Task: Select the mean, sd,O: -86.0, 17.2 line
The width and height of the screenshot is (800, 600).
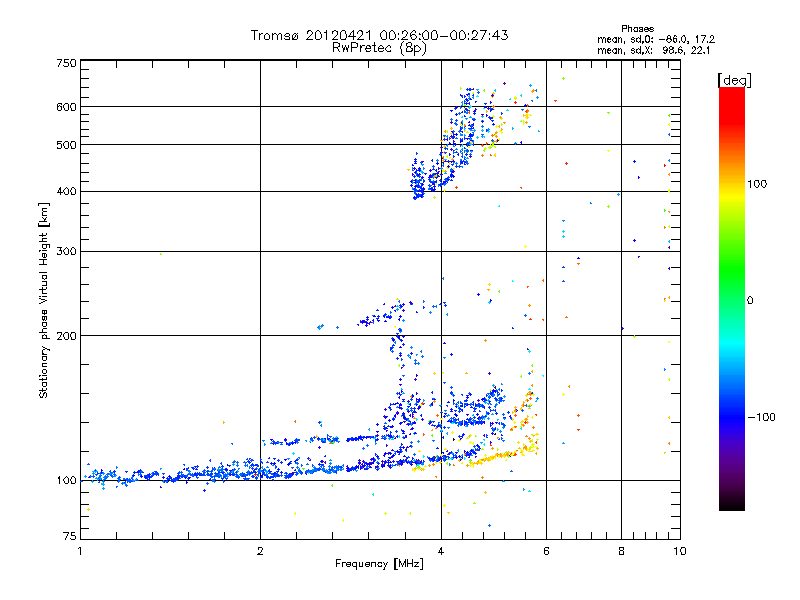Action: pyautogui.click(x=656, y=39)
